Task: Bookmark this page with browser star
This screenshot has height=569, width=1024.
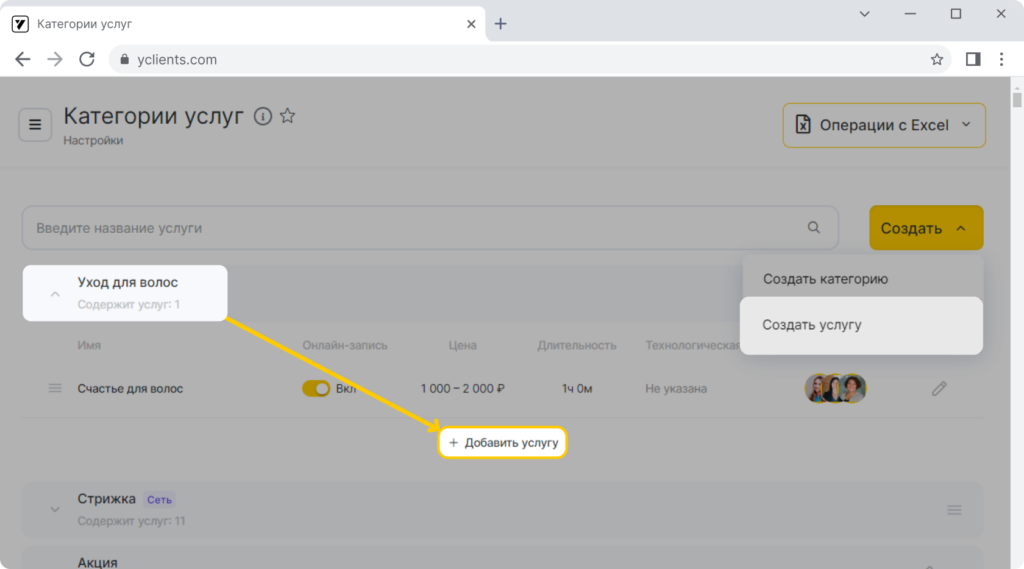Action: [936, 59]
